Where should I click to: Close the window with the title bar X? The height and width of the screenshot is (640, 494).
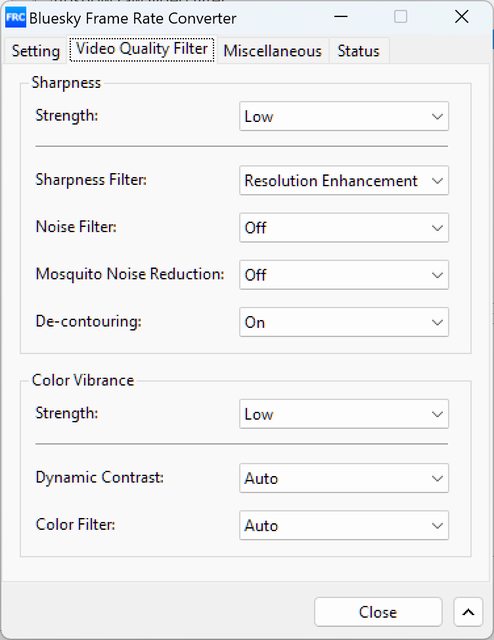[x=462, y=17]
